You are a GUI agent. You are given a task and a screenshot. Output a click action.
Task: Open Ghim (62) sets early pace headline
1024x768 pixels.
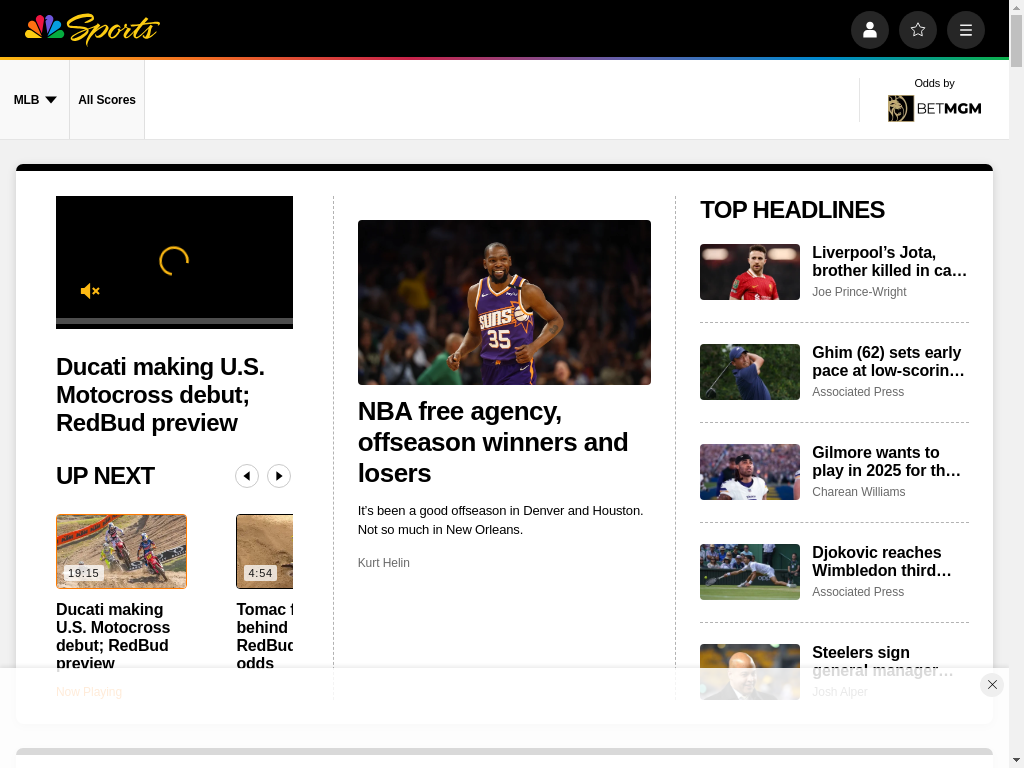click(x=888, y=361)
